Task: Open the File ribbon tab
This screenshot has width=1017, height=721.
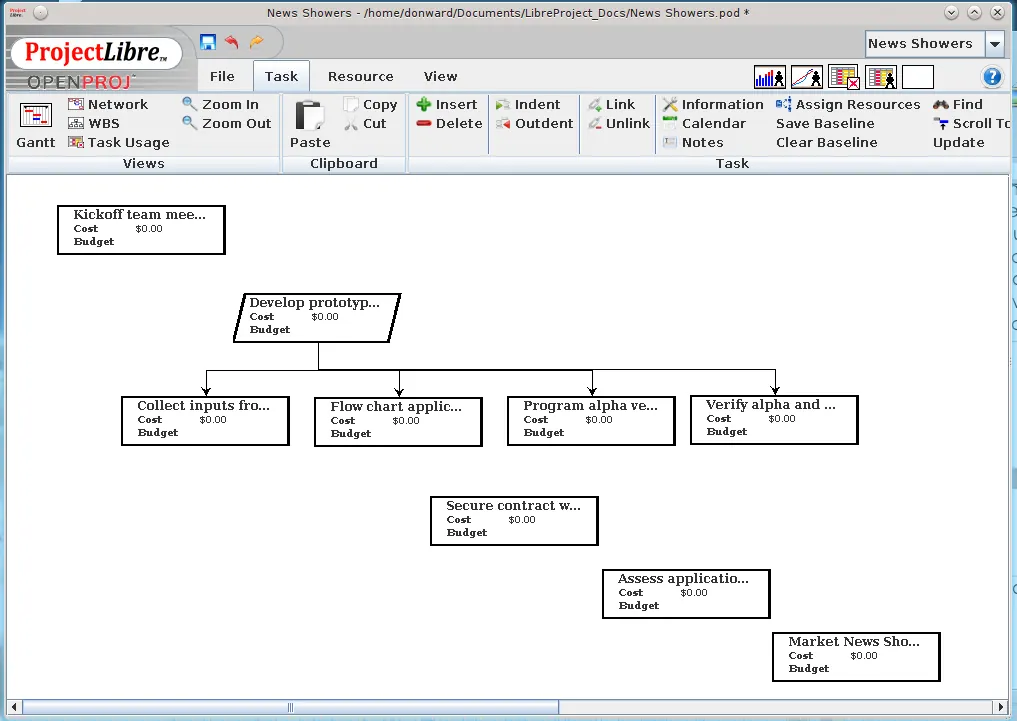Action: (222, 77)
